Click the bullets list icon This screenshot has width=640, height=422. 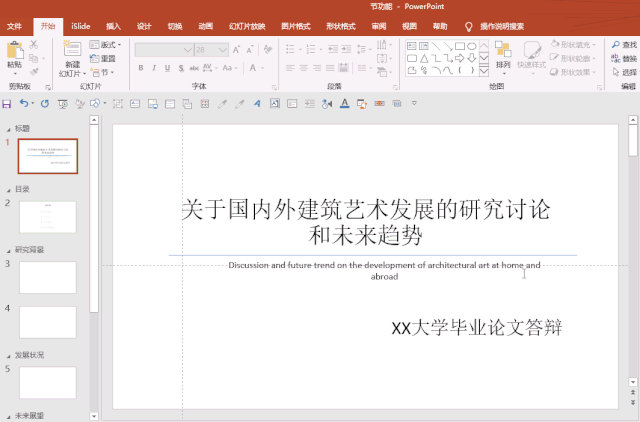[290, 50]
